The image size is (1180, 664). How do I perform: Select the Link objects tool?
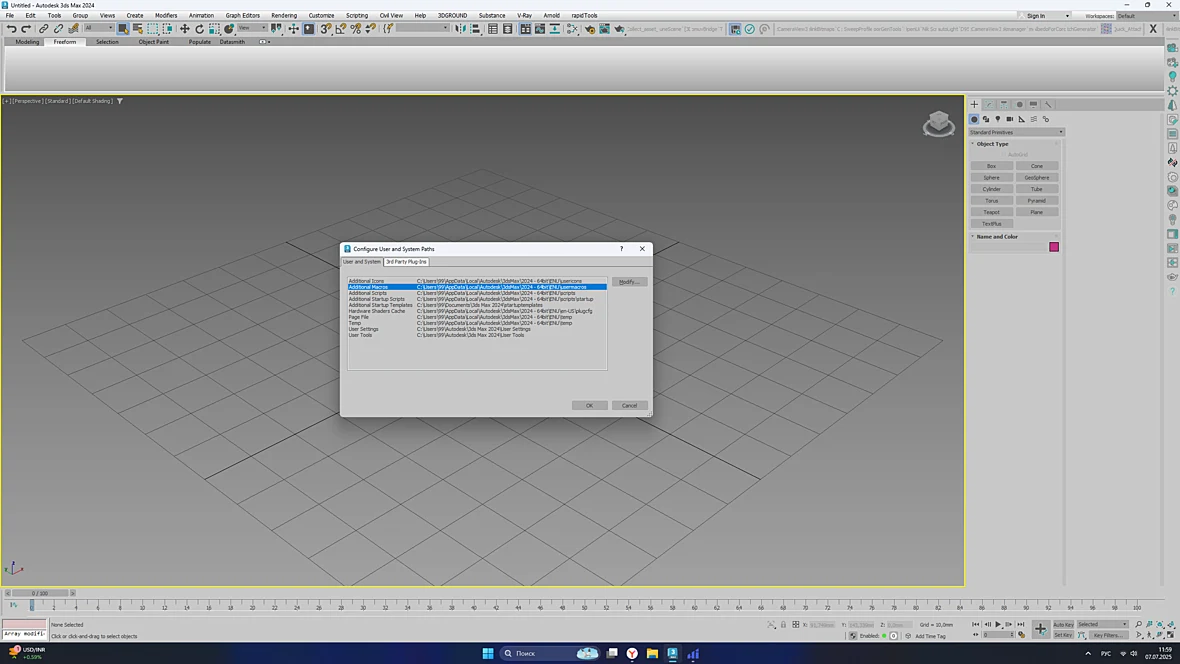pos(44,29)
